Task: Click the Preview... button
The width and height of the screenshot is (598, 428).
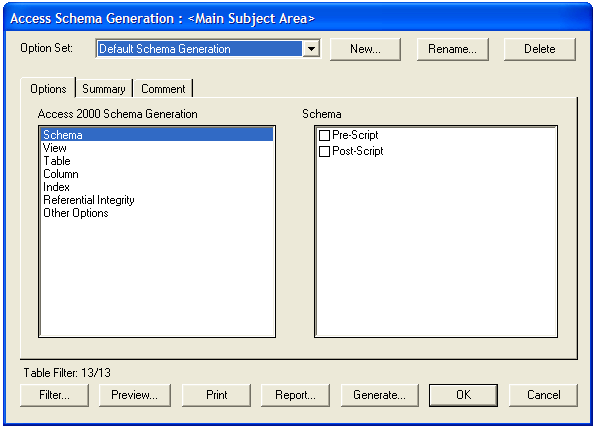Action: (135, 395)
